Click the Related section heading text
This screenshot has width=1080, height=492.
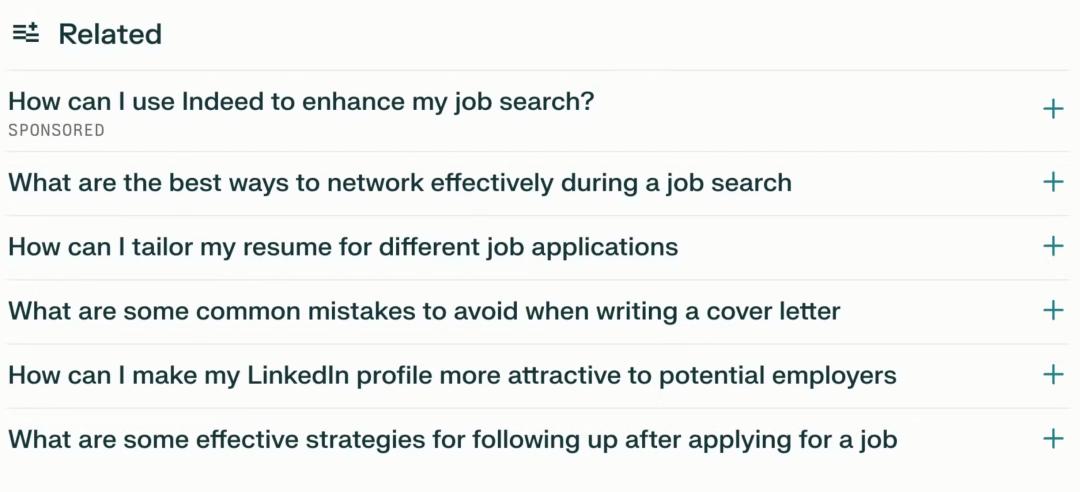[x=110, y=34]
